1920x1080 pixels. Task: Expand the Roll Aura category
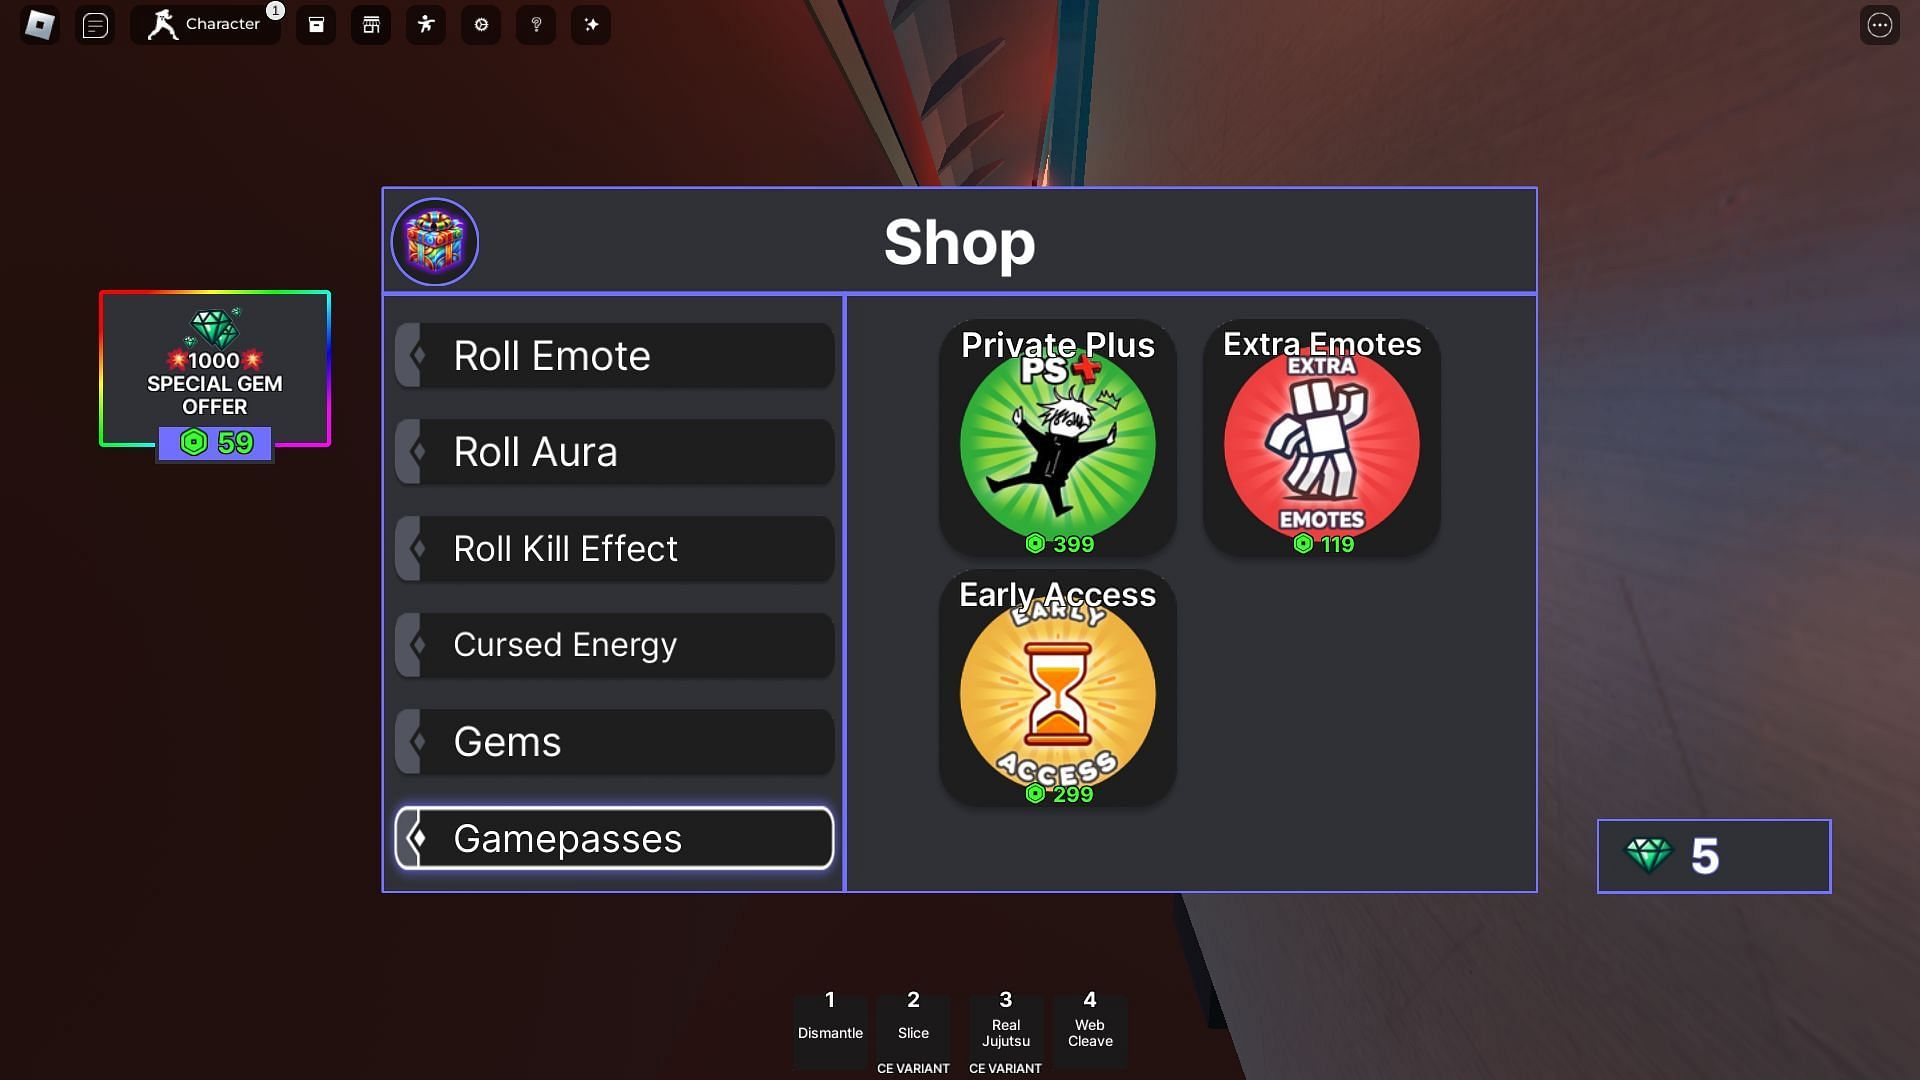coord(615,451)
